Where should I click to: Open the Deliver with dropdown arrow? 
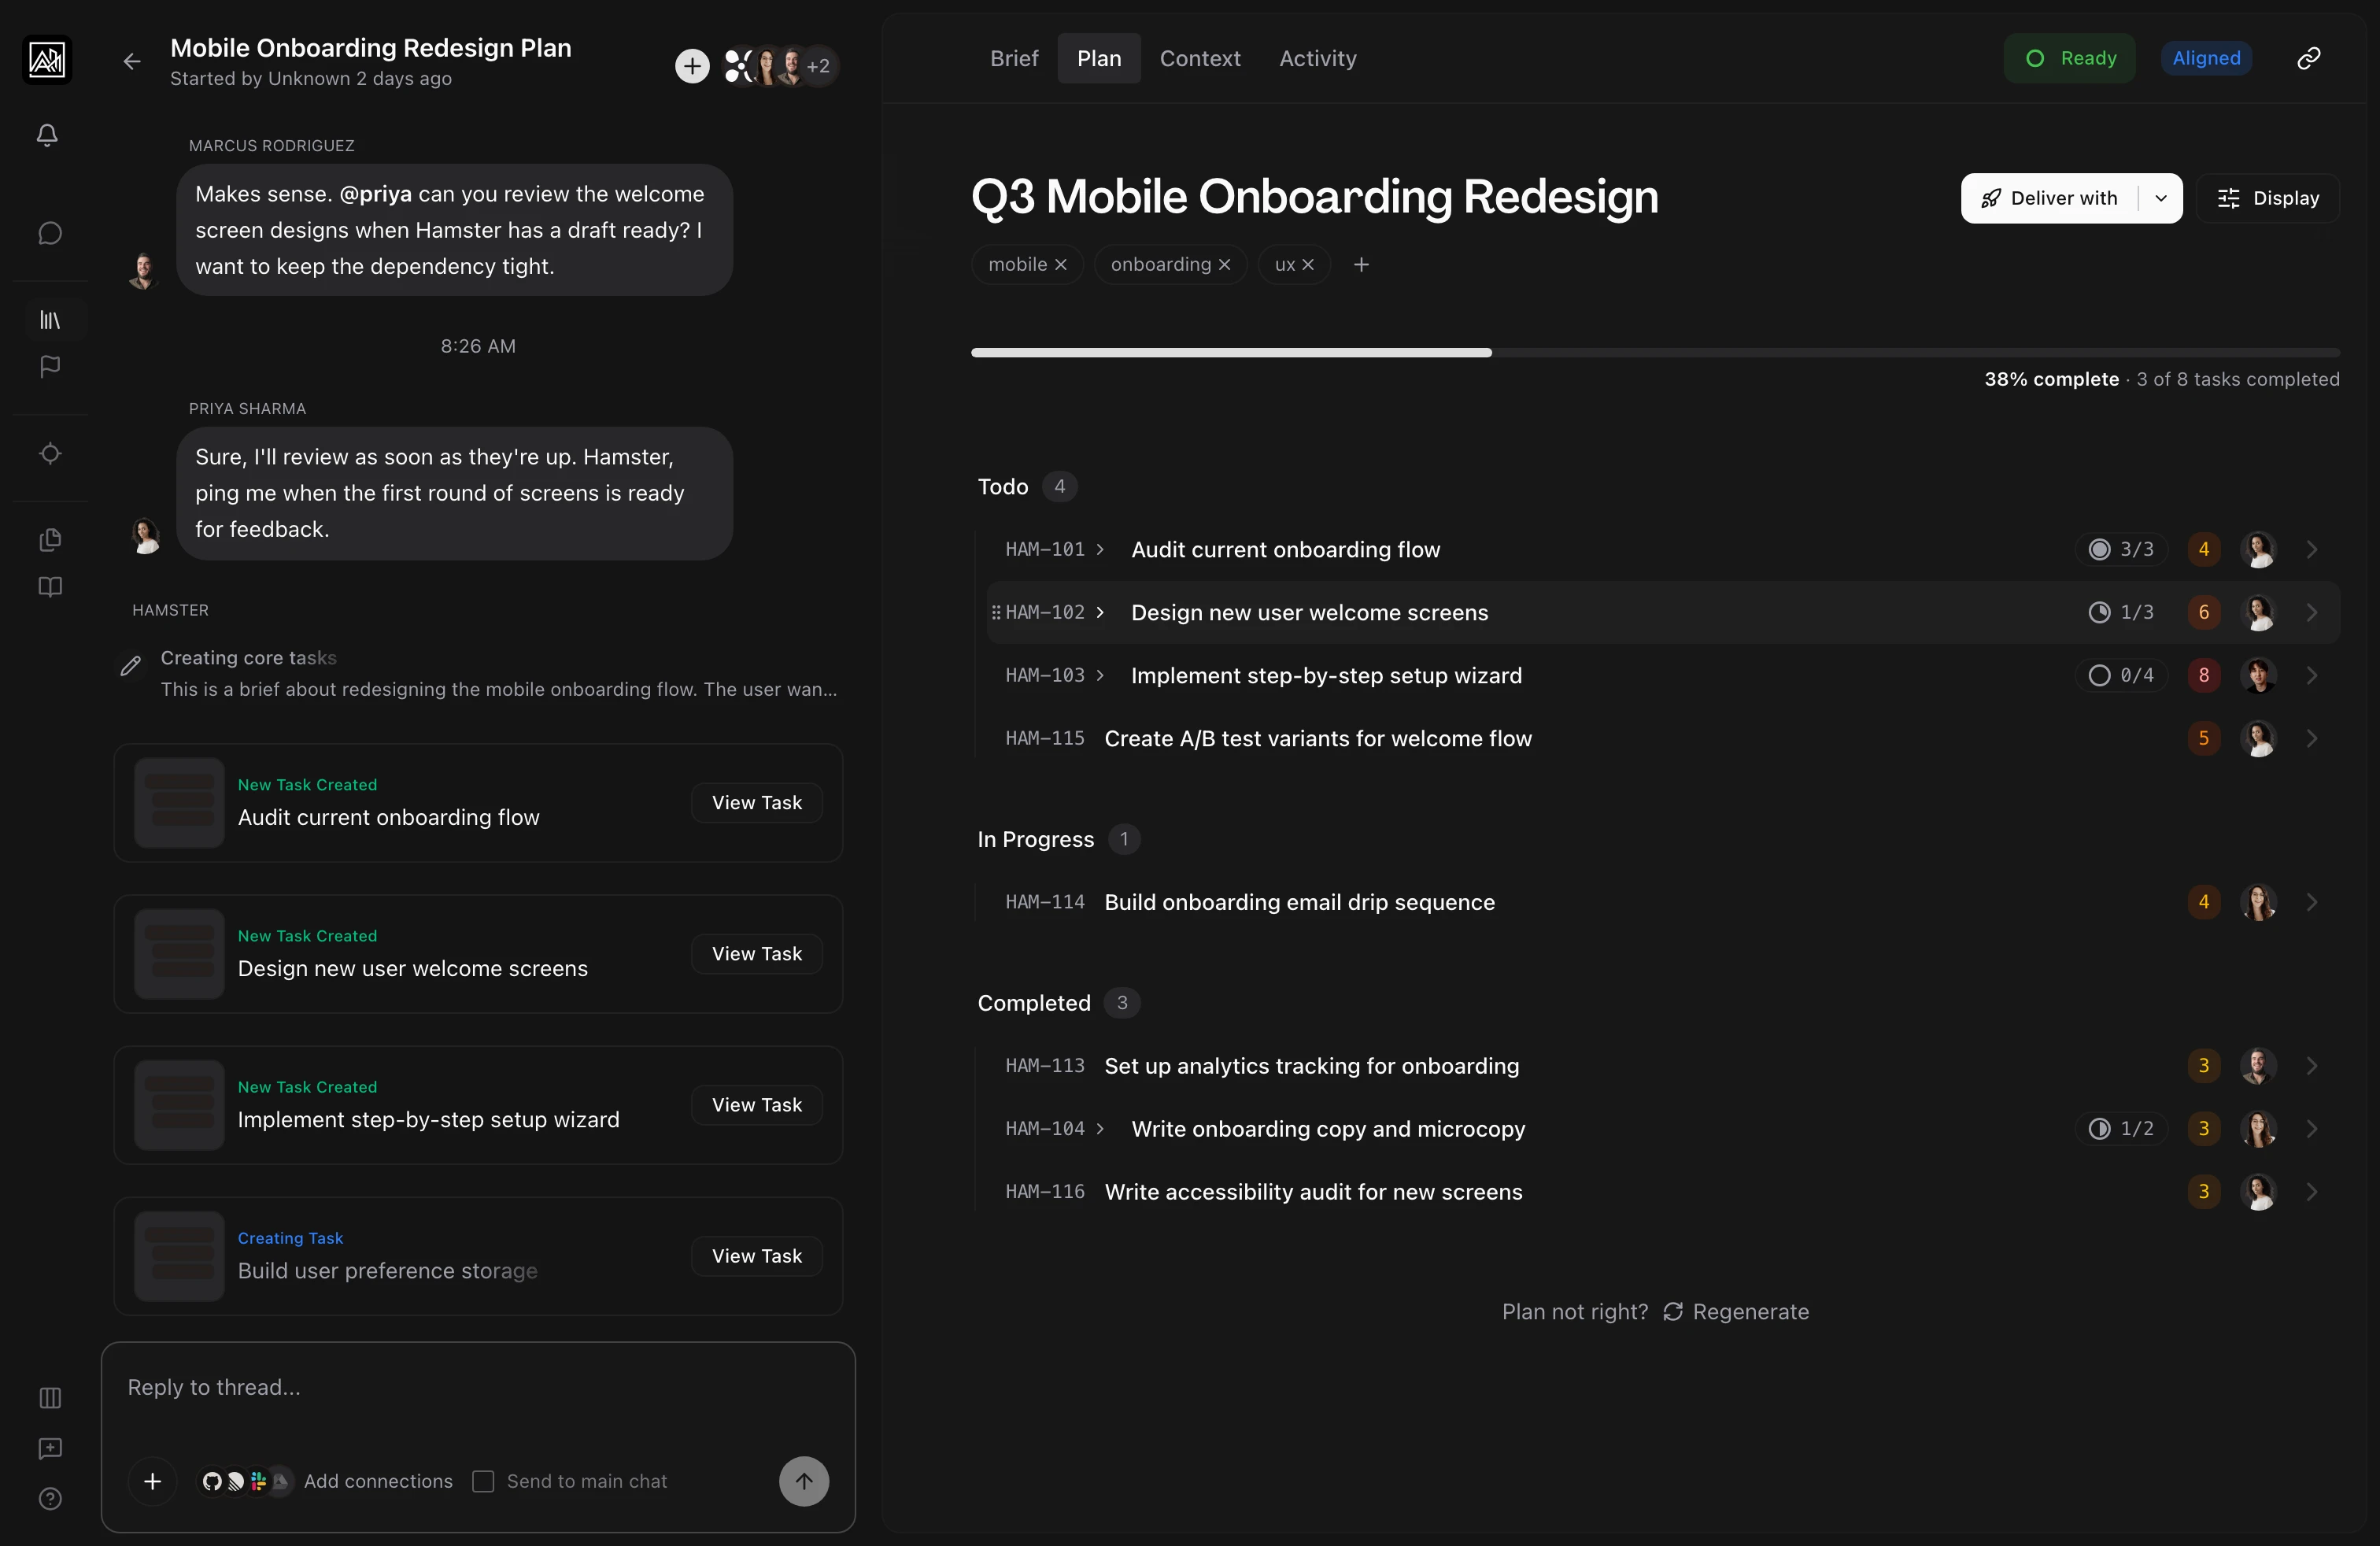pos(2160,198)
